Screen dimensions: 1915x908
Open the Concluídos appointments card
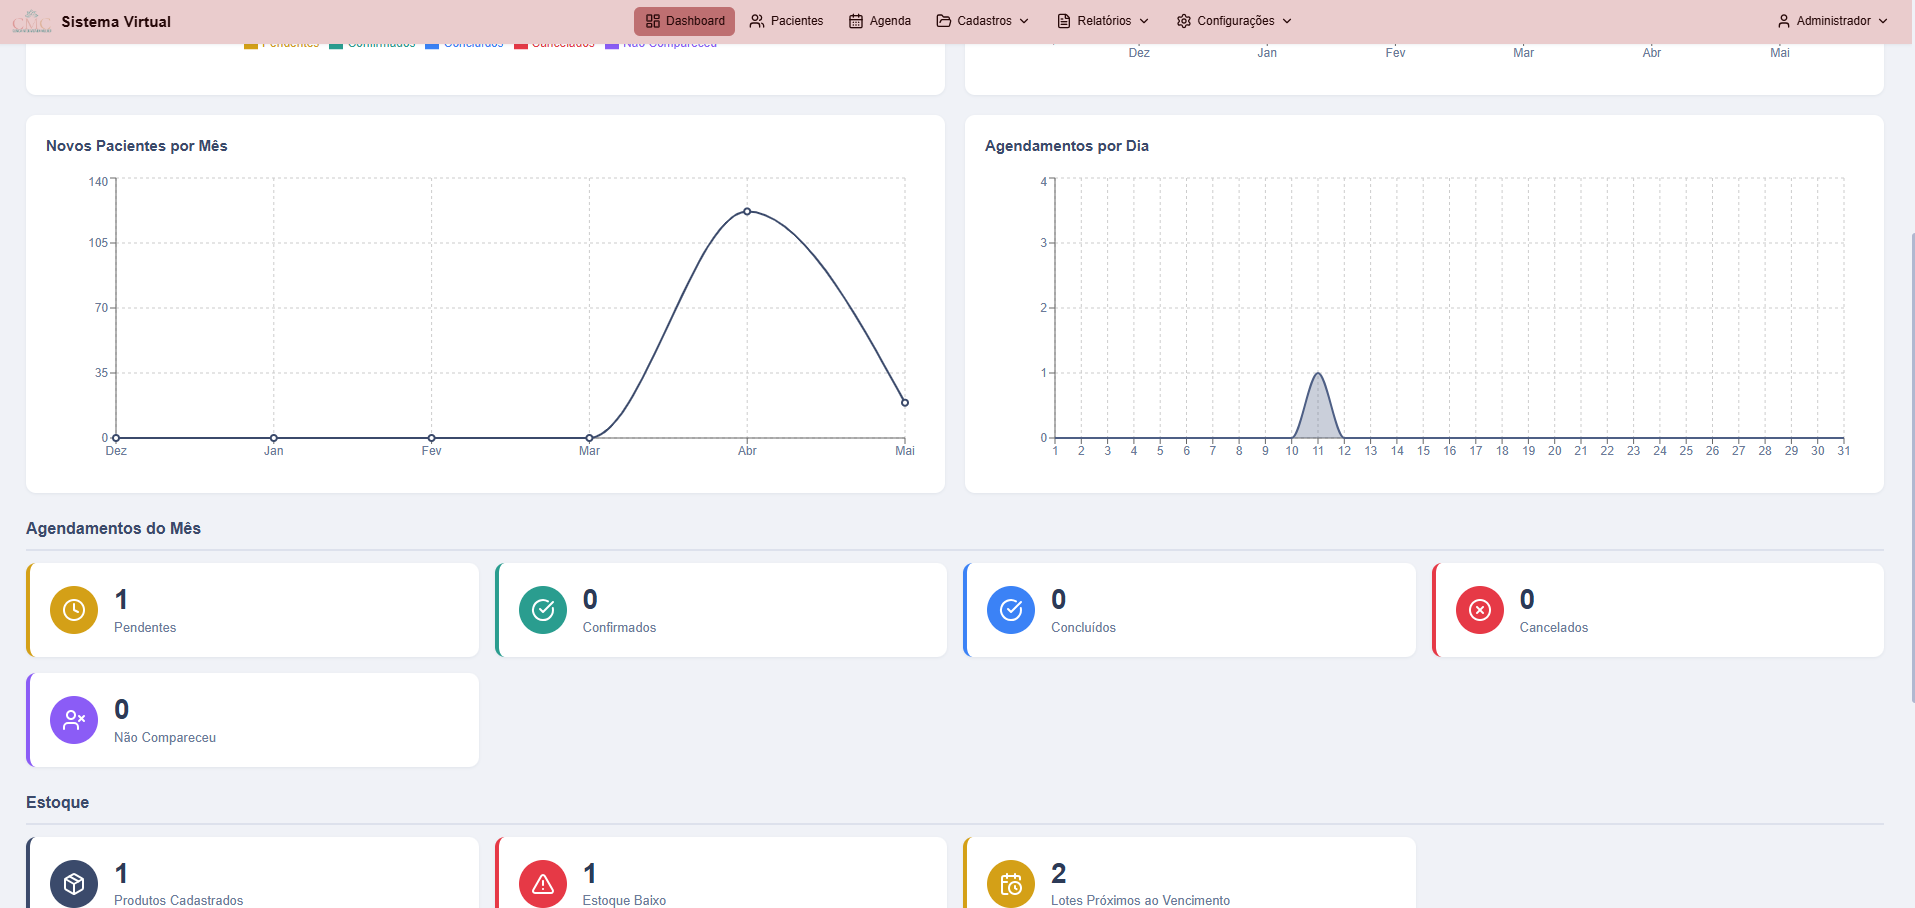point(1190,610)
